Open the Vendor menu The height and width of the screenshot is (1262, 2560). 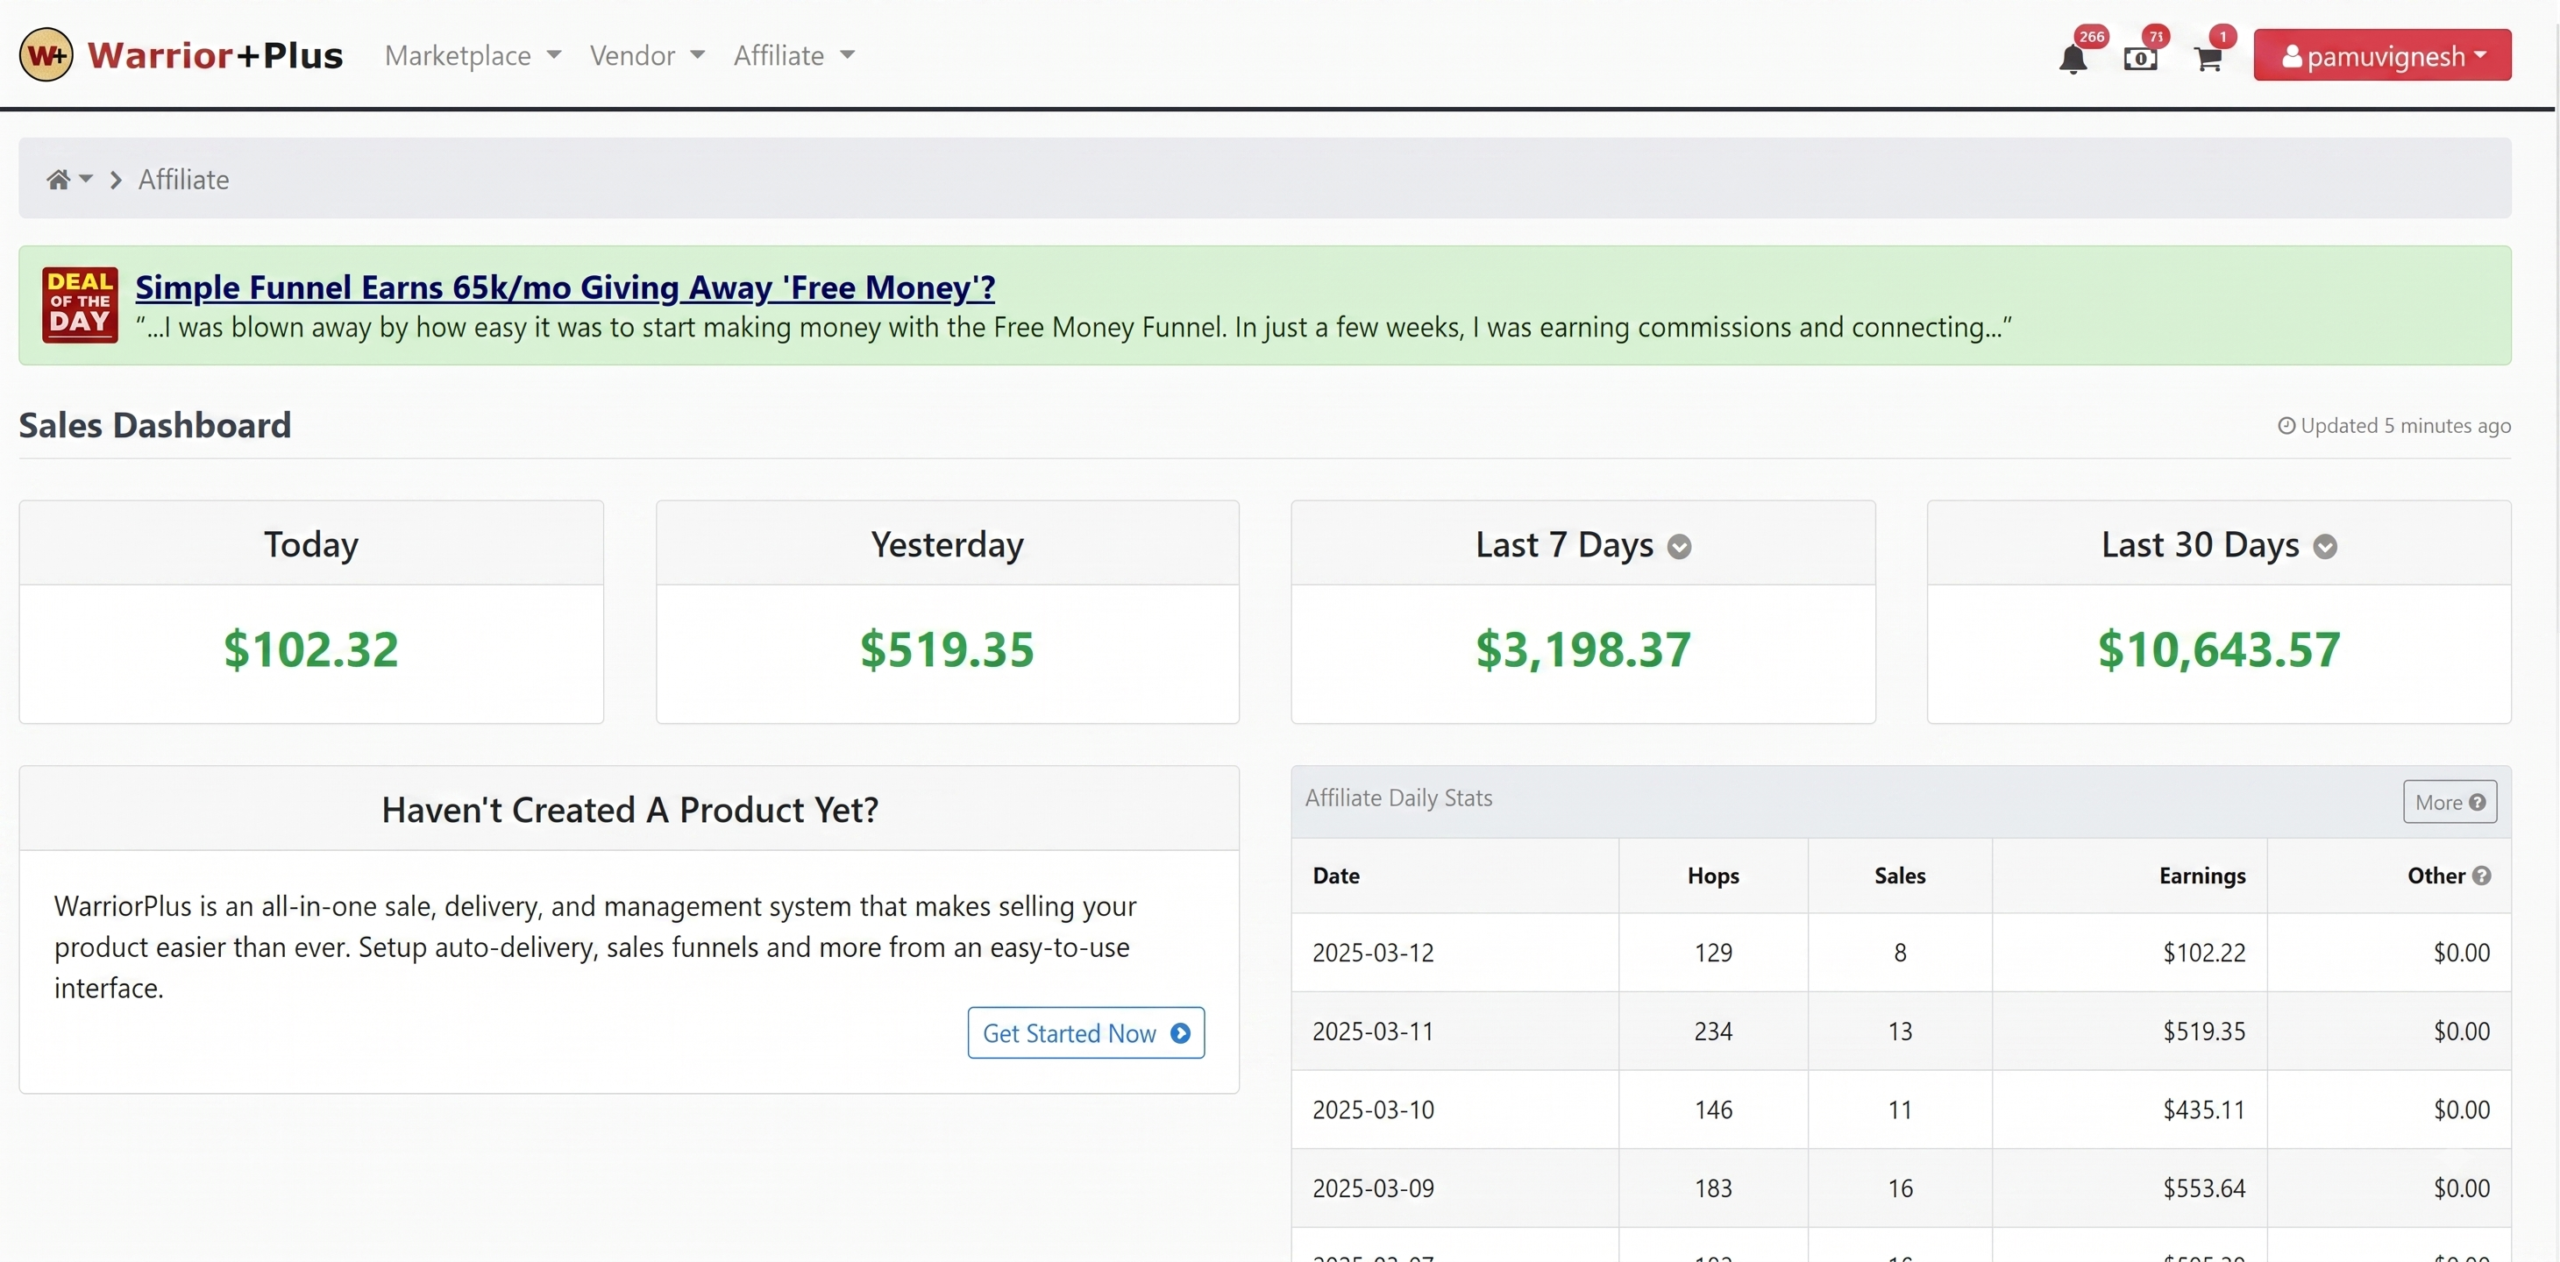pyautogui.click(x=647, y=55)
